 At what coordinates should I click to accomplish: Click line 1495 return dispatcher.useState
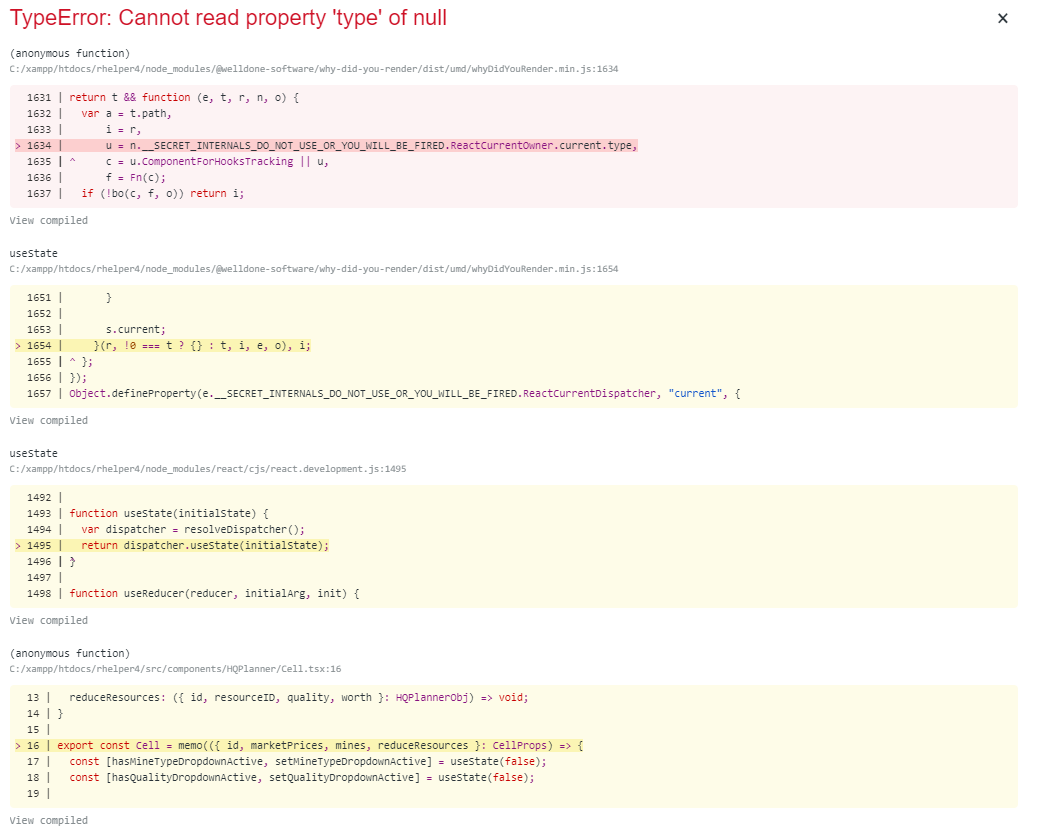(172, 545)
